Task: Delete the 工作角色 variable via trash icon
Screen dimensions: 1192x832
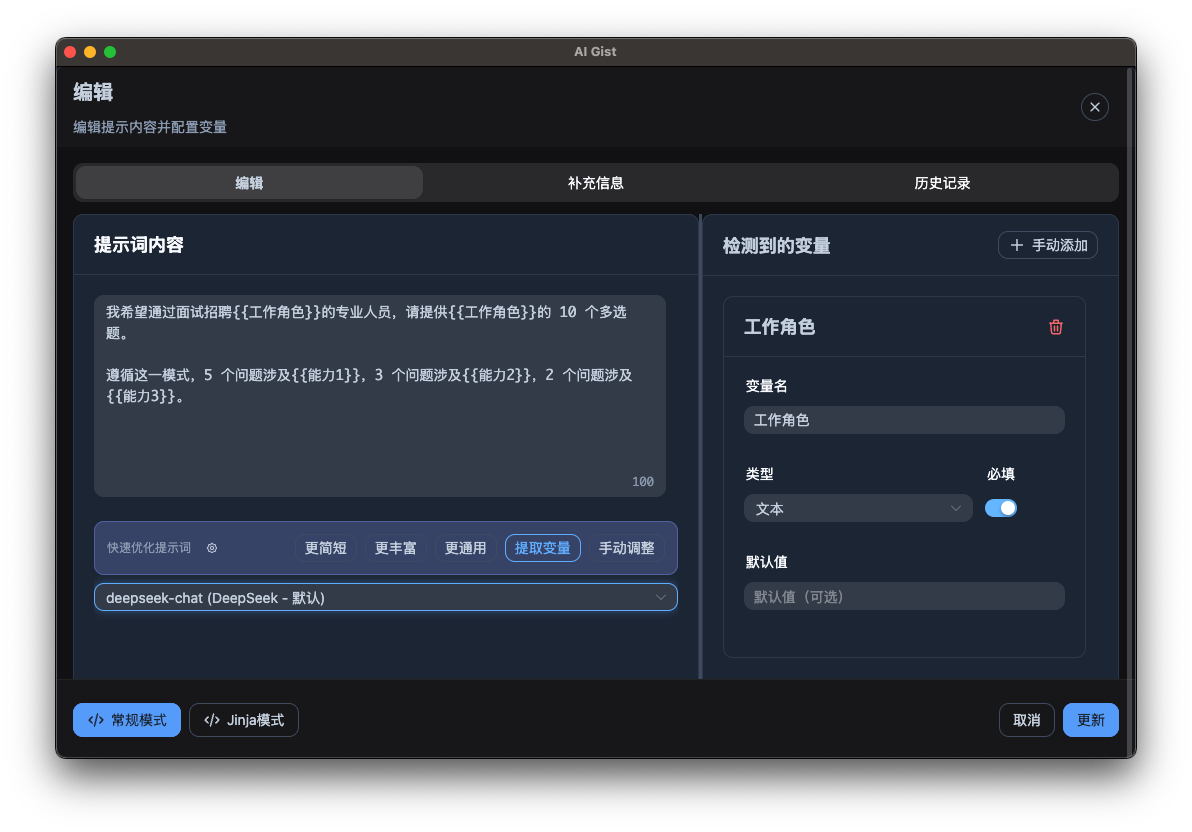Action: [1056, 327]
